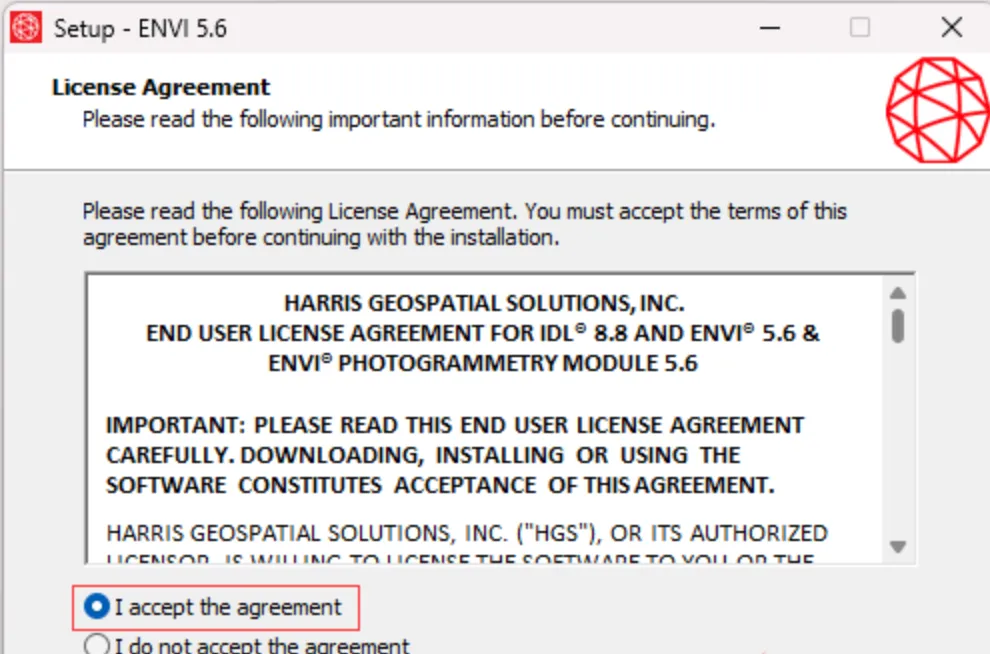This screenshot has width=990, height=654.
Task: Click the license text scroll-up arrow
Action: [x=897, y=293]
